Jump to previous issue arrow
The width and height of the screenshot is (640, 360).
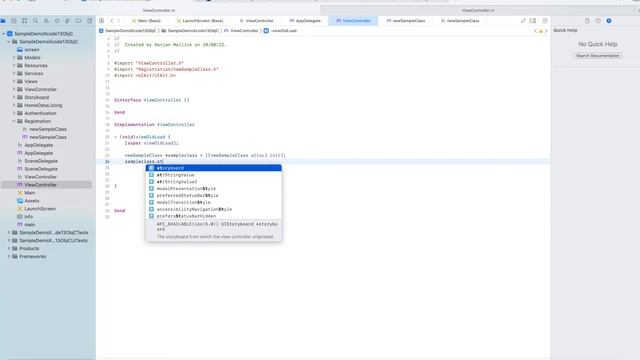tap(536, 31)
